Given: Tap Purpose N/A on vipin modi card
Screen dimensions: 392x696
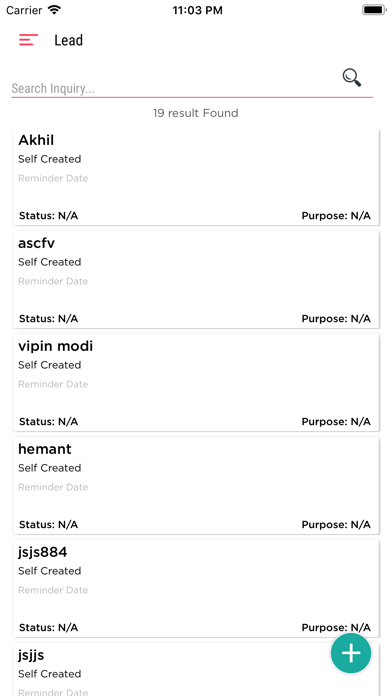Looking at the screenshot, I should click(x=336, y=422).
